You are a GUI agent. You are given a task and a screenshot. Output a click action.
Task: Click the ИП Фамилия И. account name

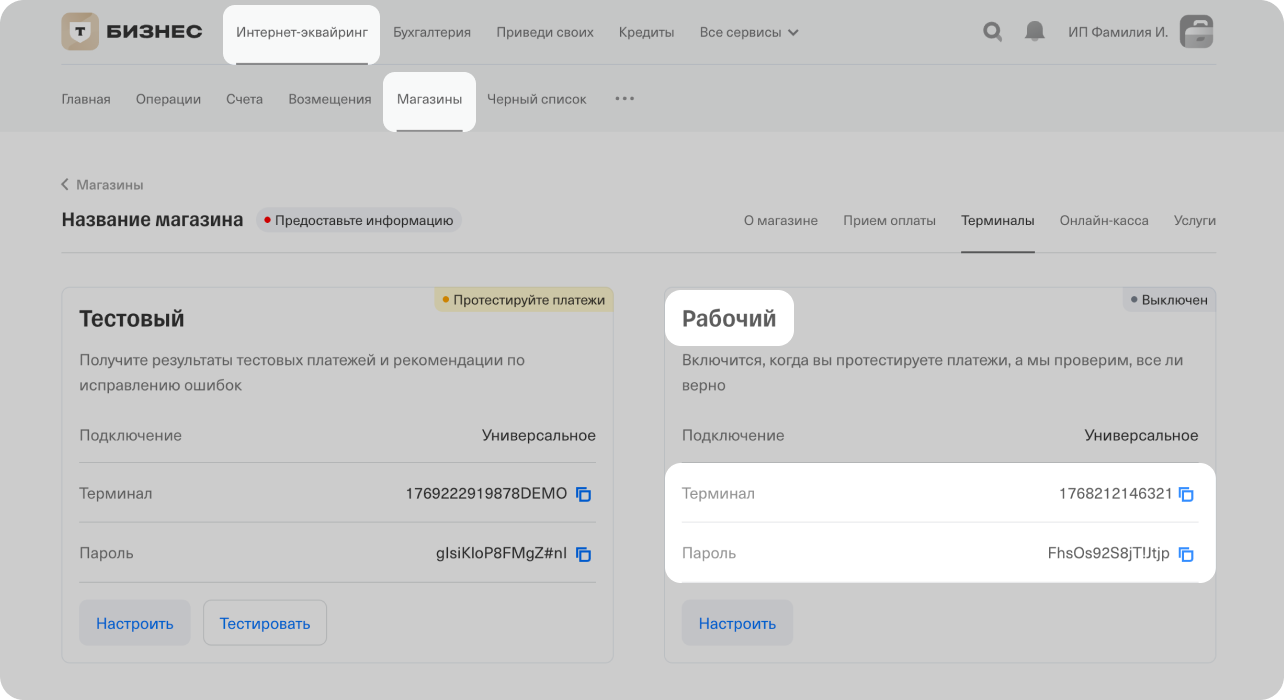(x=1118, y=32)
